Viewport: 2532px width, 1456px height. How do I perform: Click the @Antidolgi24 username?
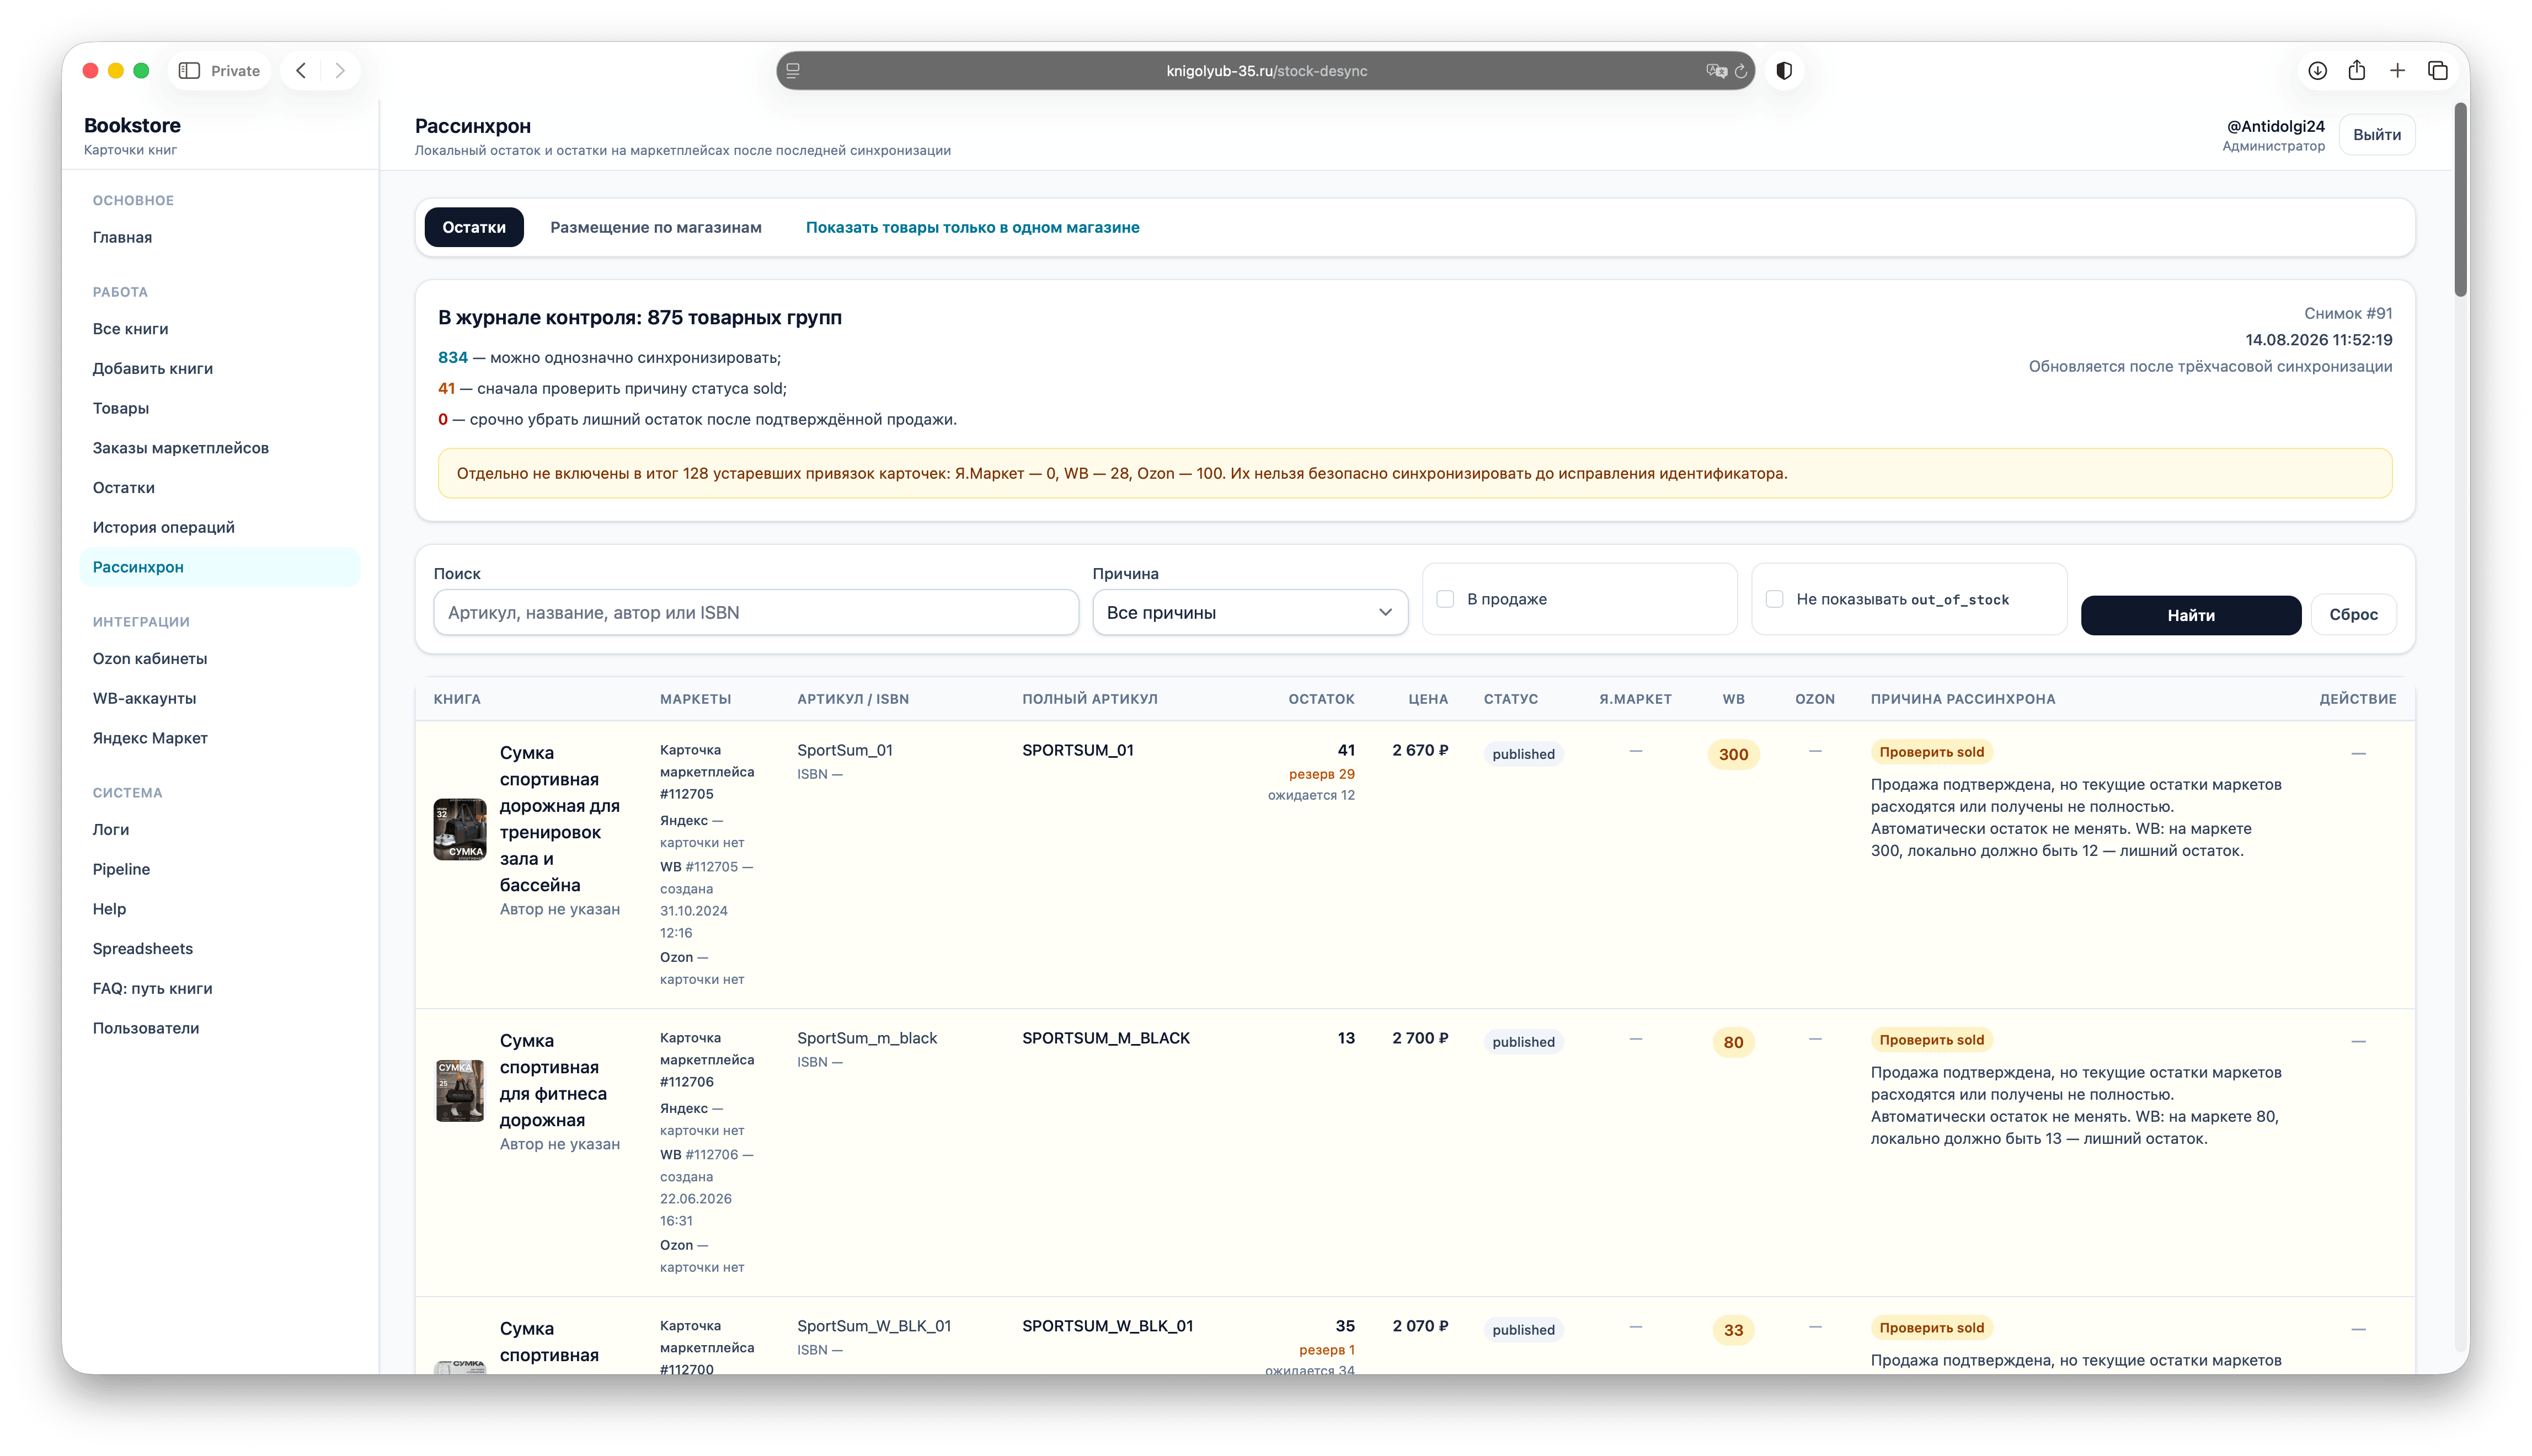[x=2275, y=126]
